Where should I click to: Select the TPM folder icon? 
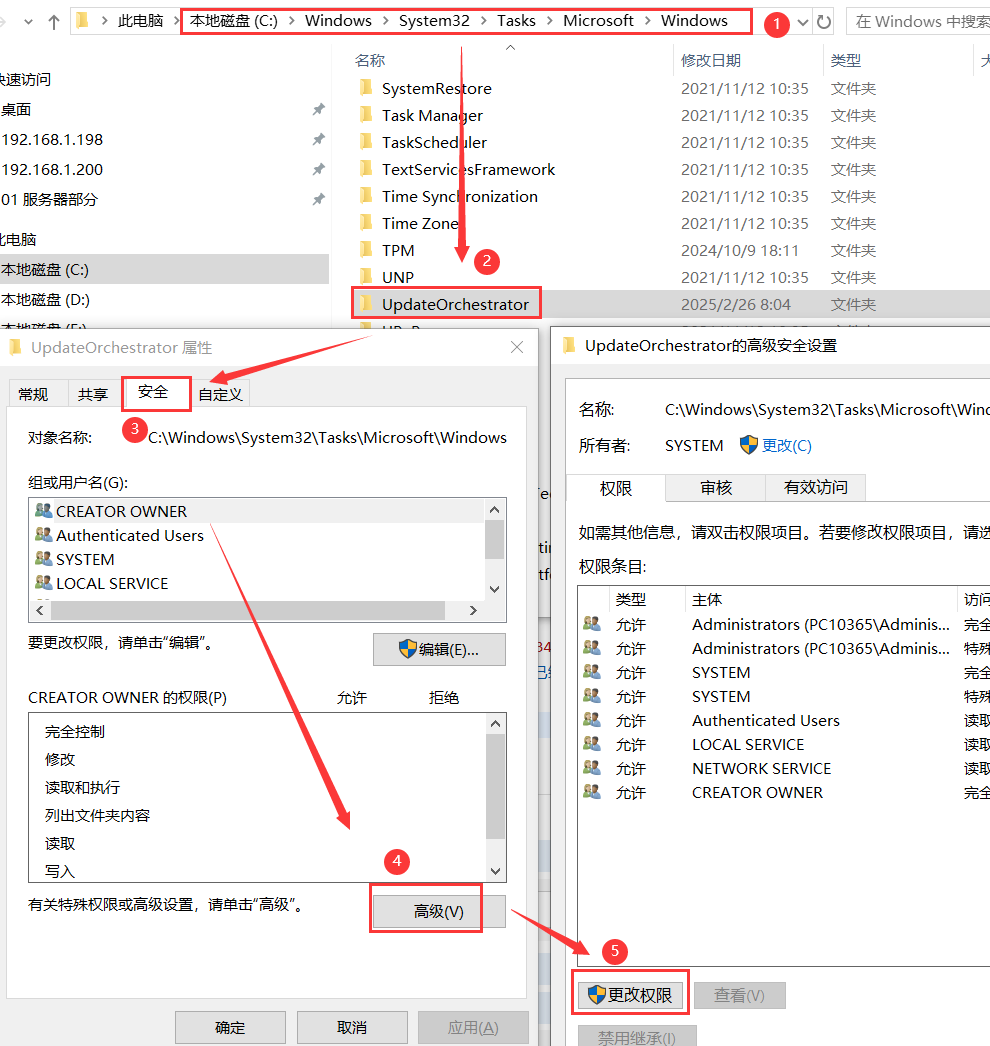366,250
